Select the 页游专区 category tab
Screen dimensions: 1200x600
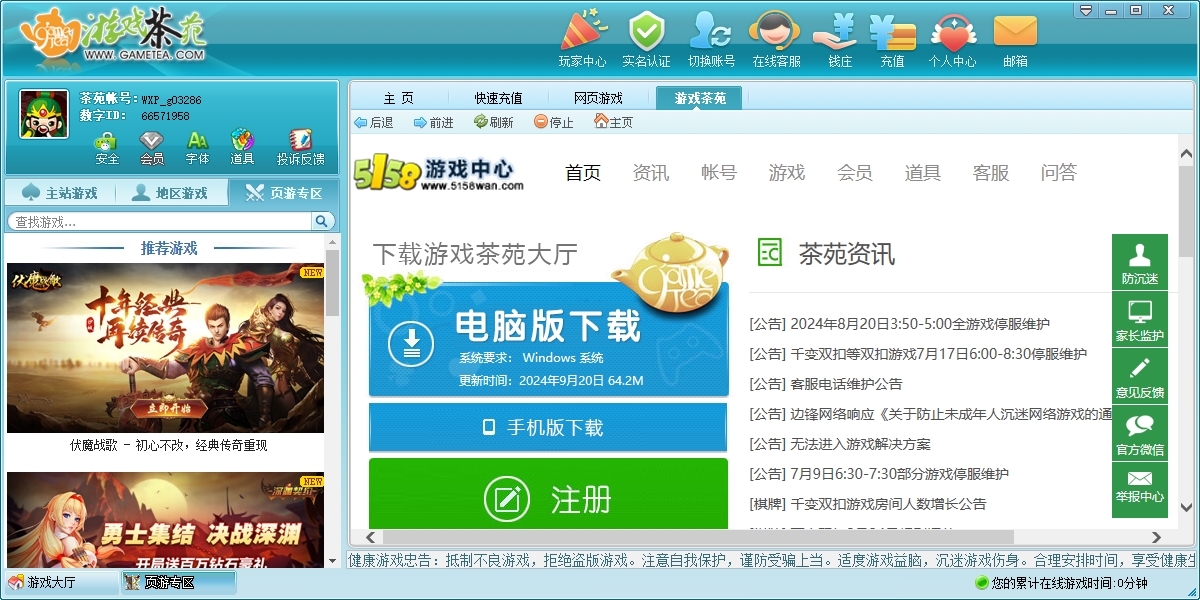coord(284,193)
